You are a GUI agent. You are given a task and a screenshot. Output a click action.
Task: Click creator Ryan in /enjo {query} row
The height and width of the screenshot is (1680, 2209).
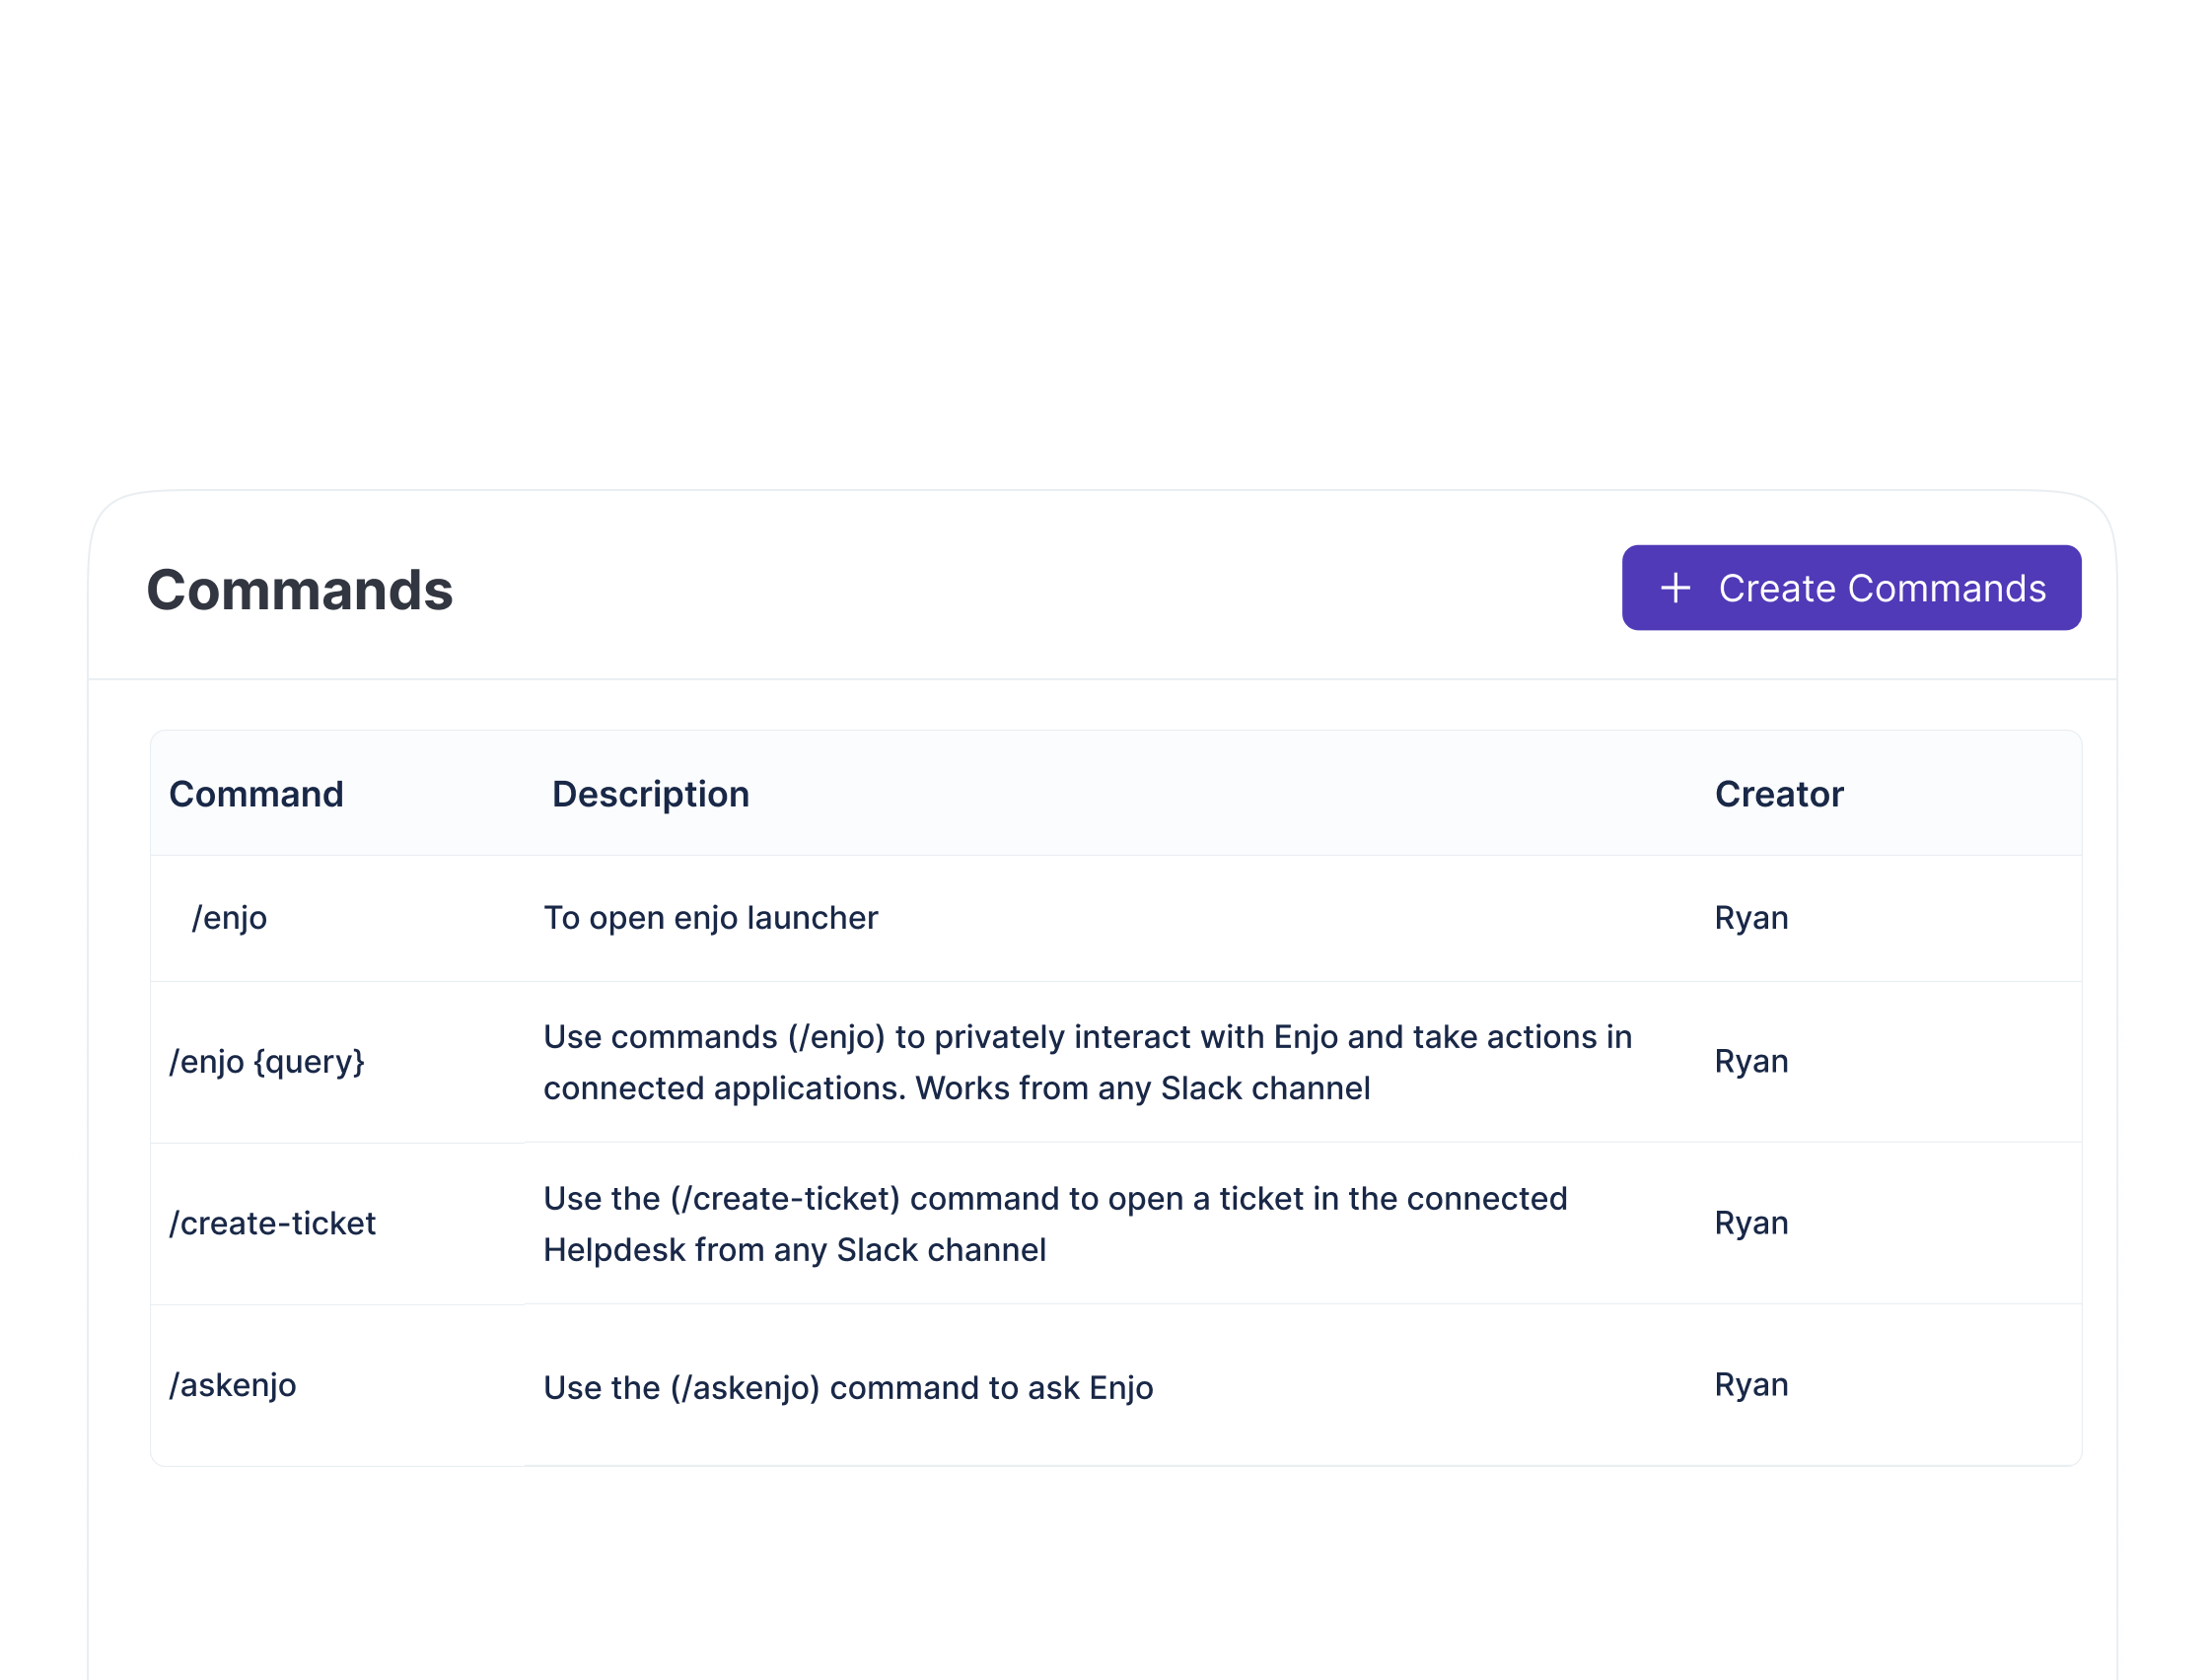point(1750,1061)
